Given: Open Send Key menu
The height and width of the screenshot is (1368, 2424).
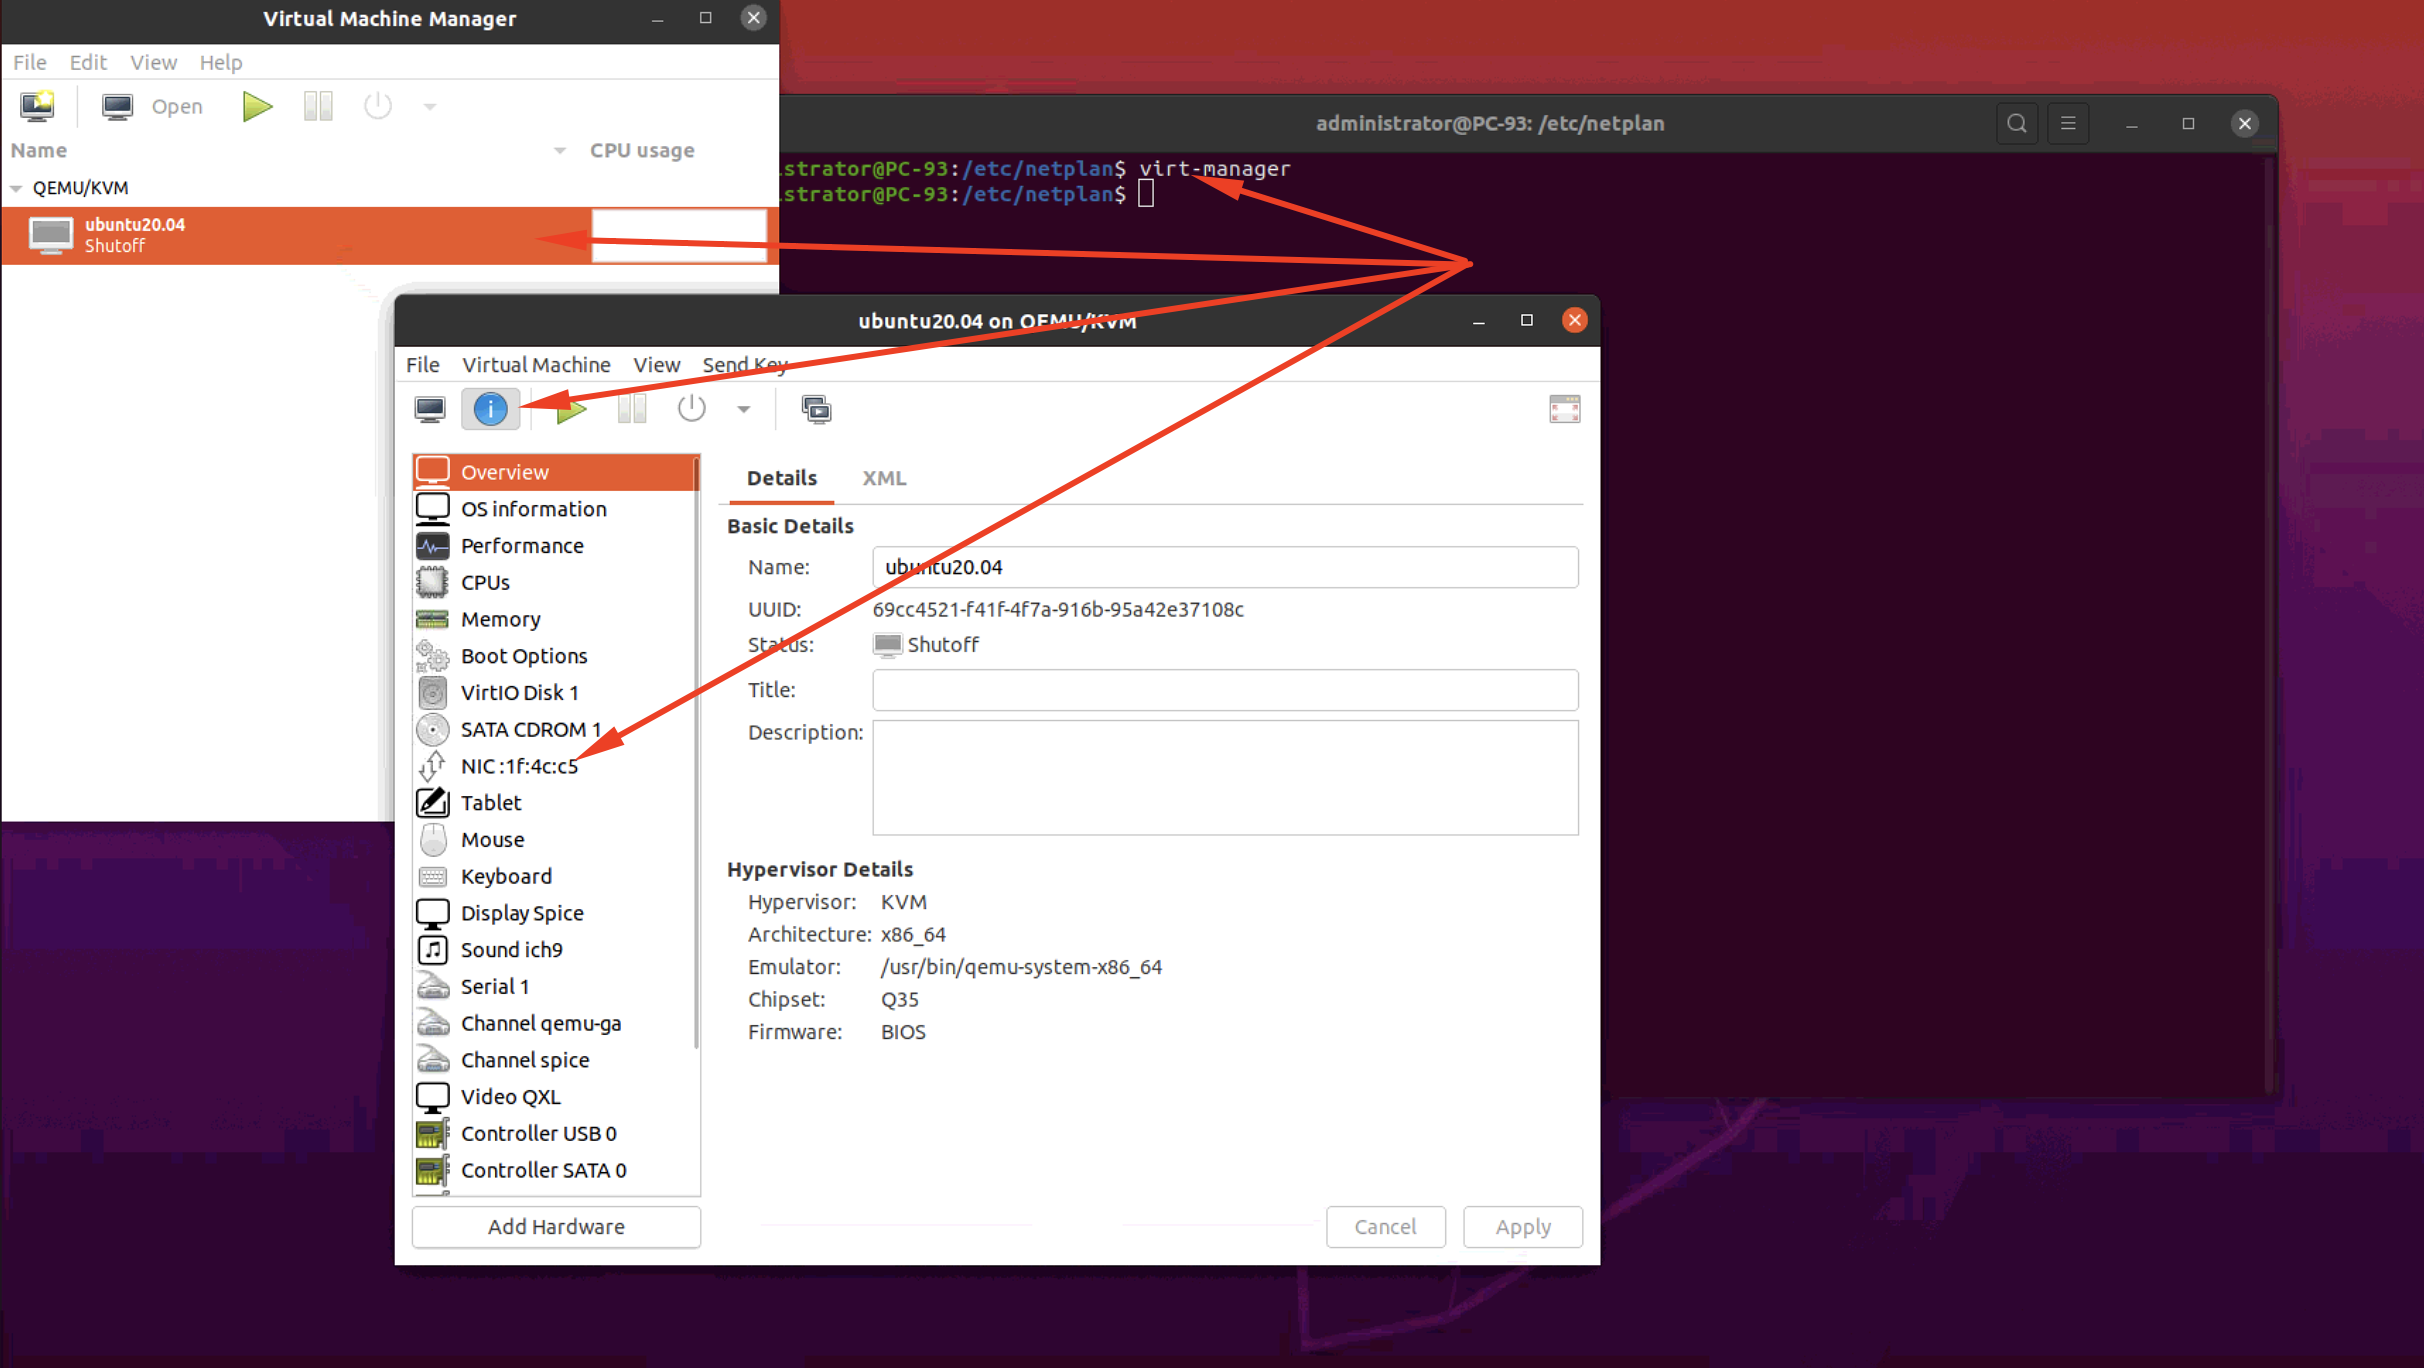Looking at the screenshot, I should [746, 365].
